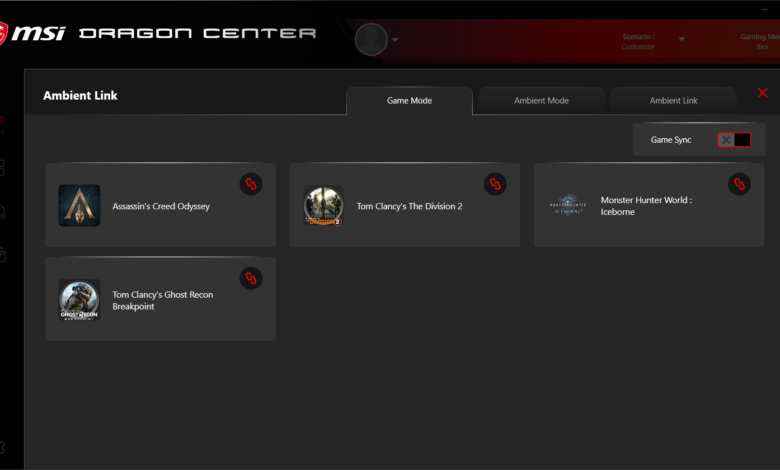Click the user profile avatar

tap(371, 39)
